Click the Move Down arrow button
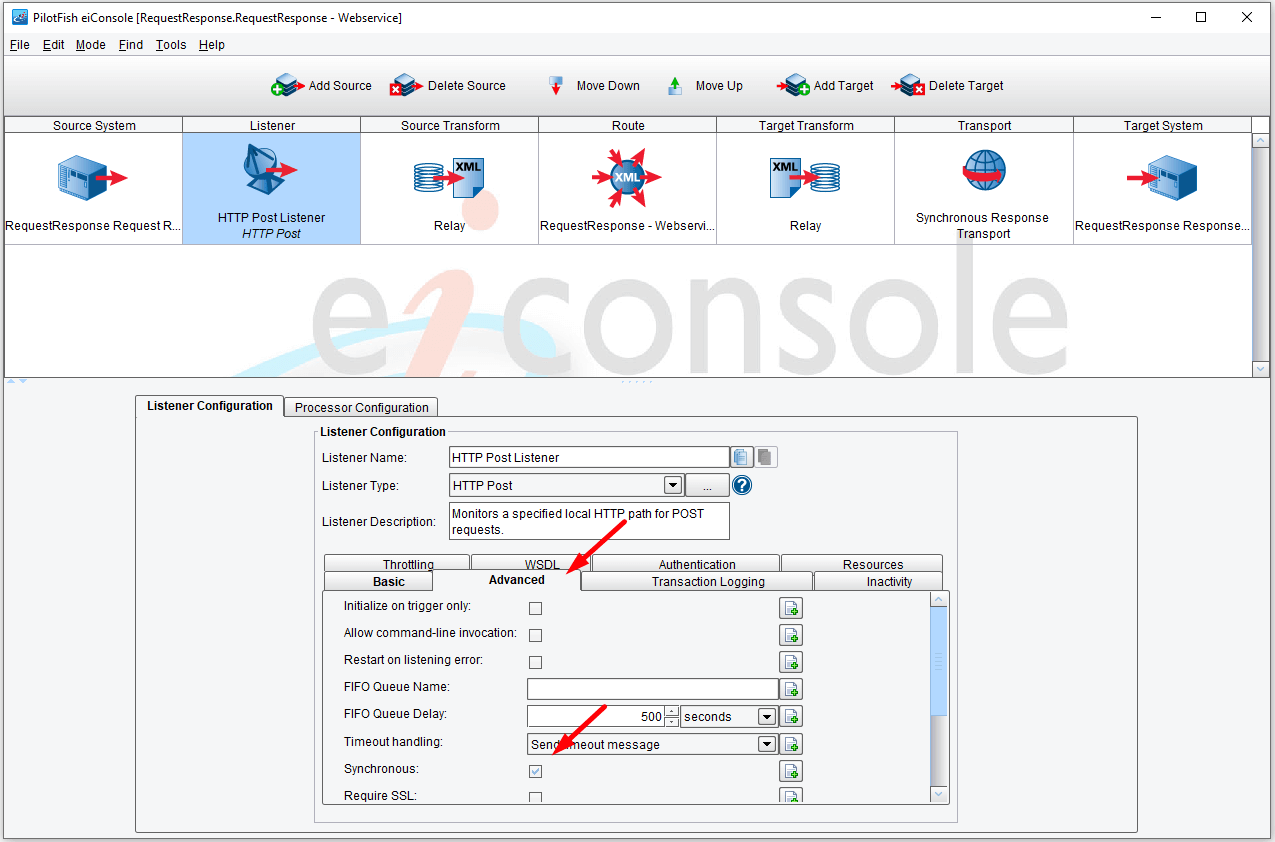This screenshot has height=842, width=1275. [594, 86]
